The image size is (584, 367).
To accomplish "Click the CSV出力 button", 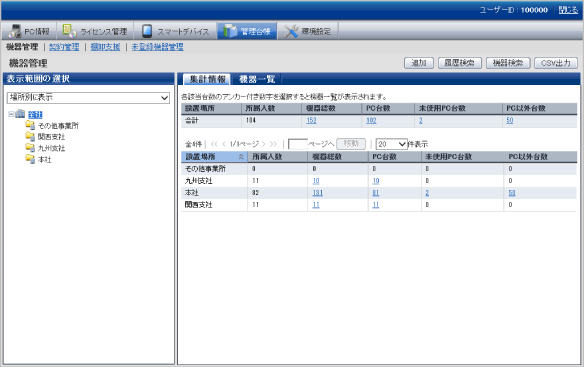I will [x=556, y=63].
